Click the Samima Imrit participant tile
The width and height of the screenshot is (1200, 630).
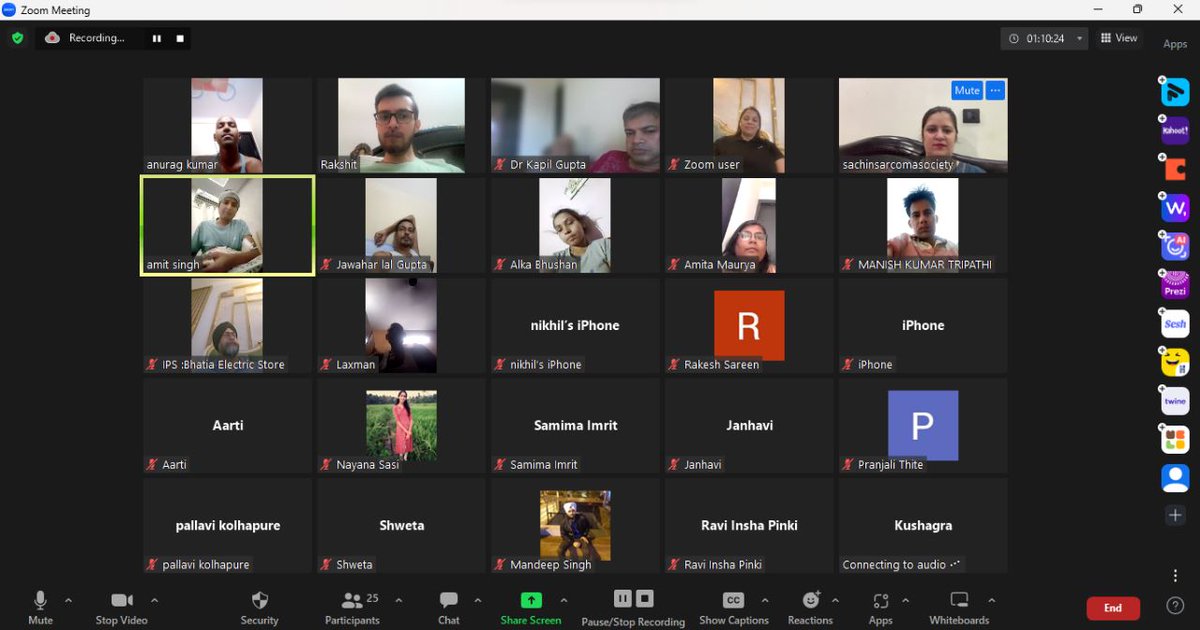click(x=575, y=425)
